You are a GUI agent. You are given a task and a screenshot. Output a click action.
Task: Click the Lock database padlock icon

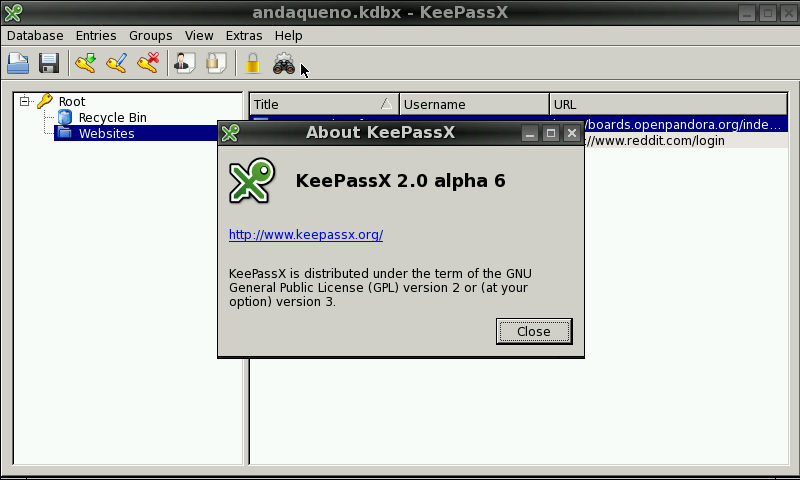253,63
